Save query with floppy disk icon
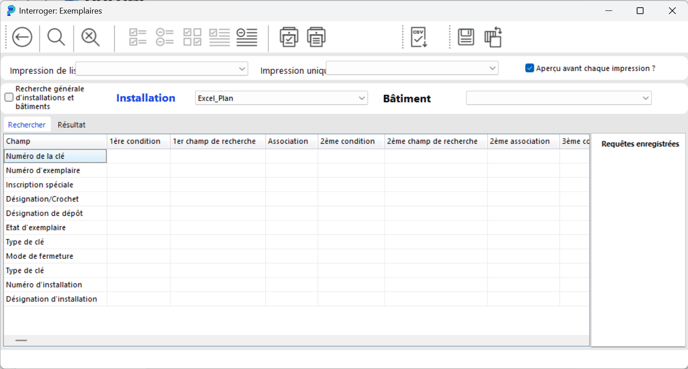This screenshot has height=369, width=688. (x=466, y=37)
